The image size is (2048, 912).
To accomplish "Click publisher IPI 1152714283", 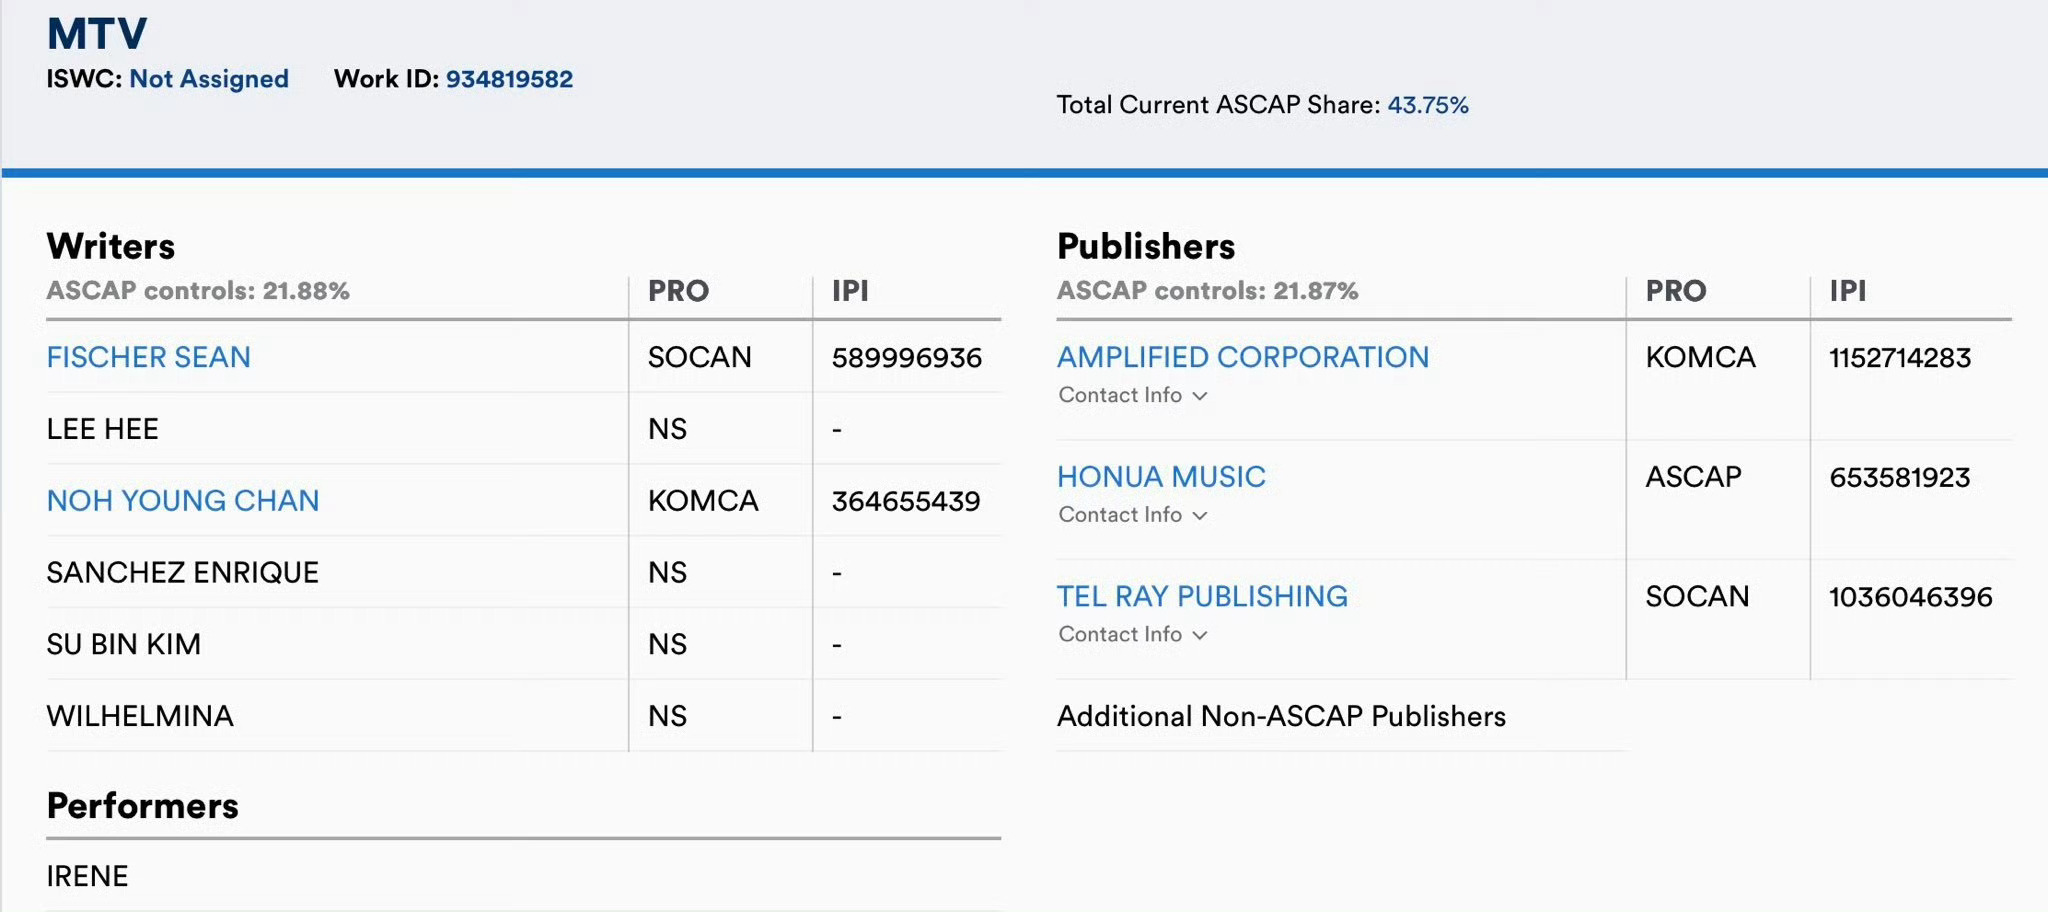I will (x=1900, y=357).
